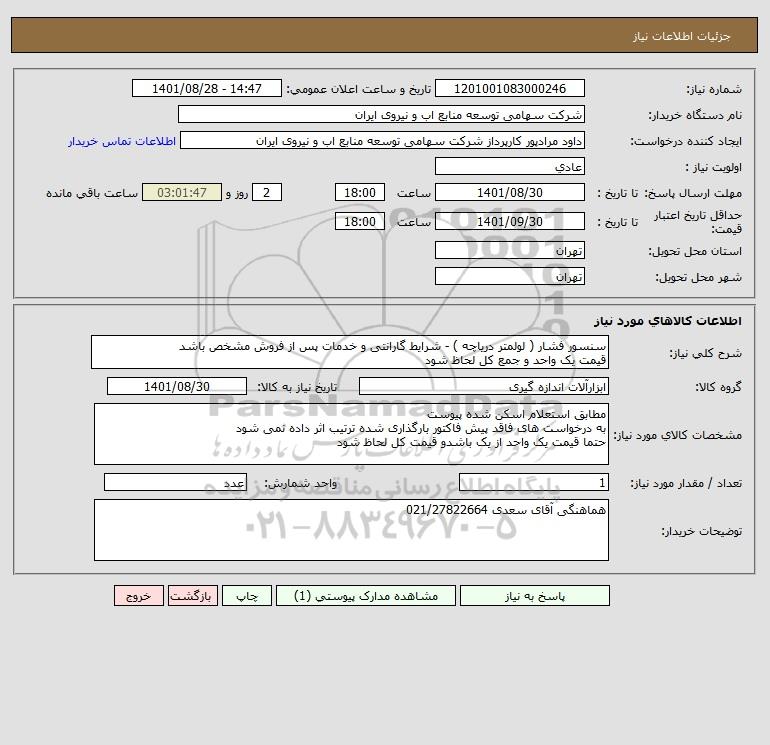770x745 pixels.
Task: Click response deadline date 1401/08/30 field
Action: 510,193
